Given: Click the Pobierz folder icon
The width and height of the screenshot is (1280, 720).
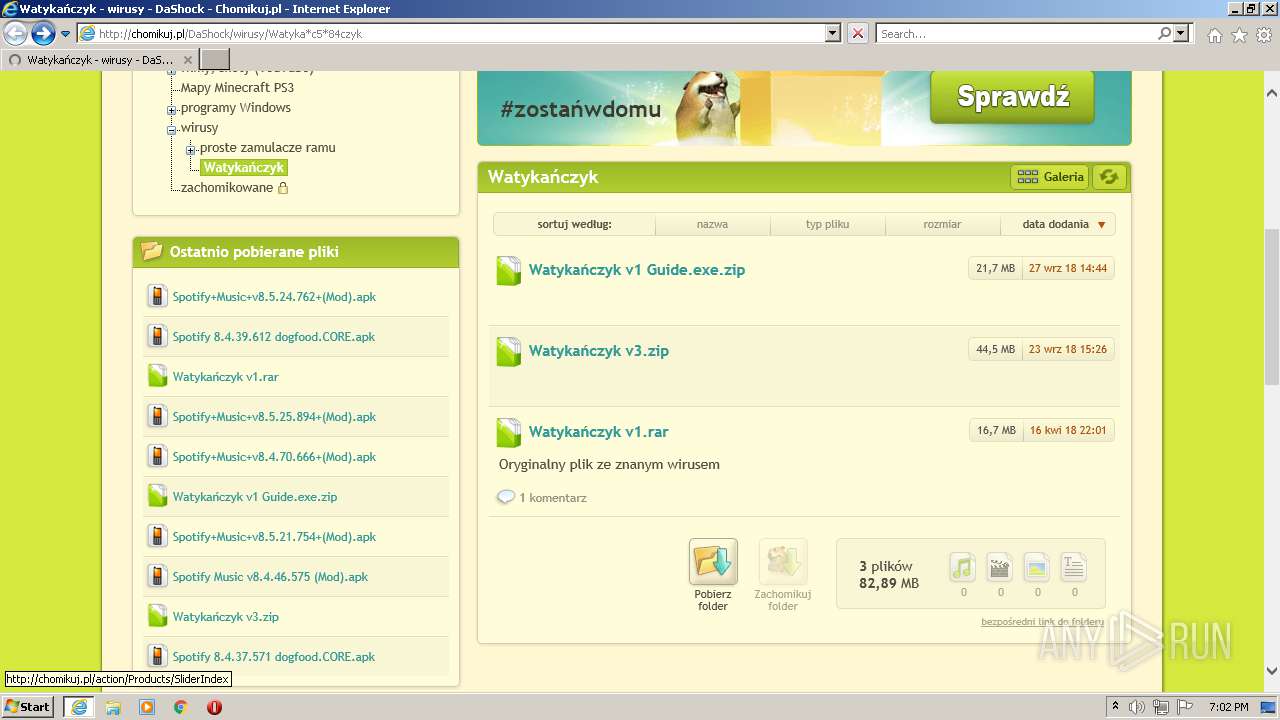Looking at the screenshot, I should (x=713, y=562).
